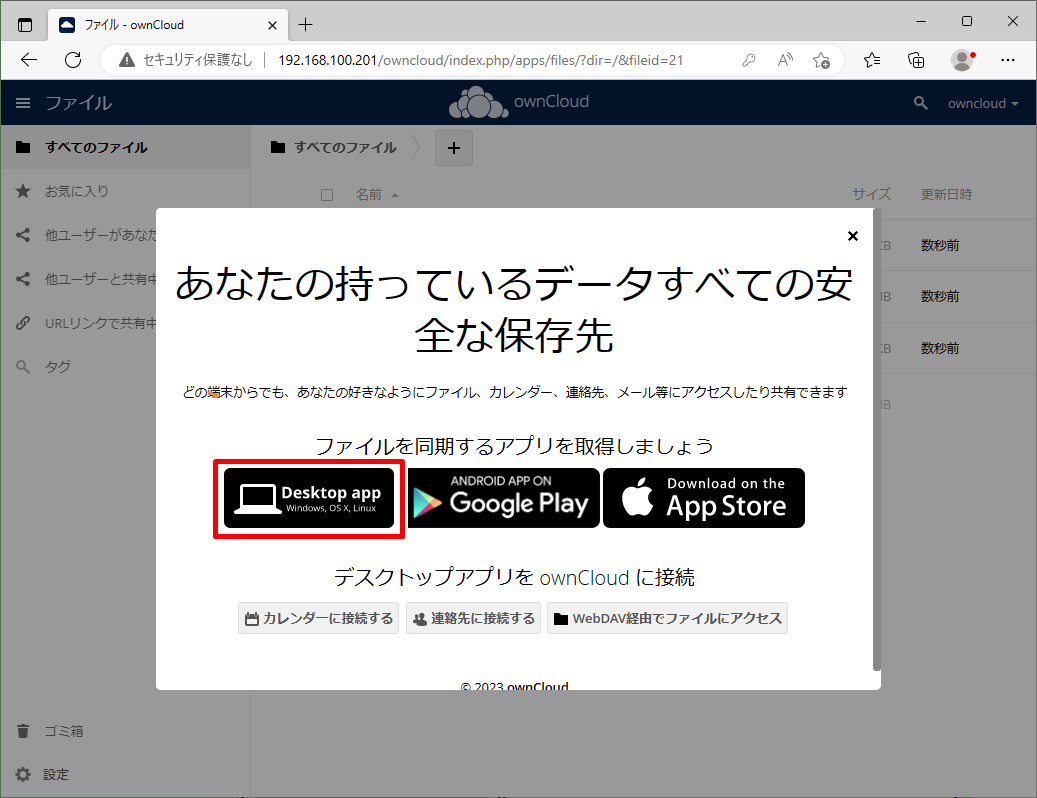Add this page to favorites star icon
Image resolution: width=1037 pixels, height=798 pixels.
click(x=821, y=60)
